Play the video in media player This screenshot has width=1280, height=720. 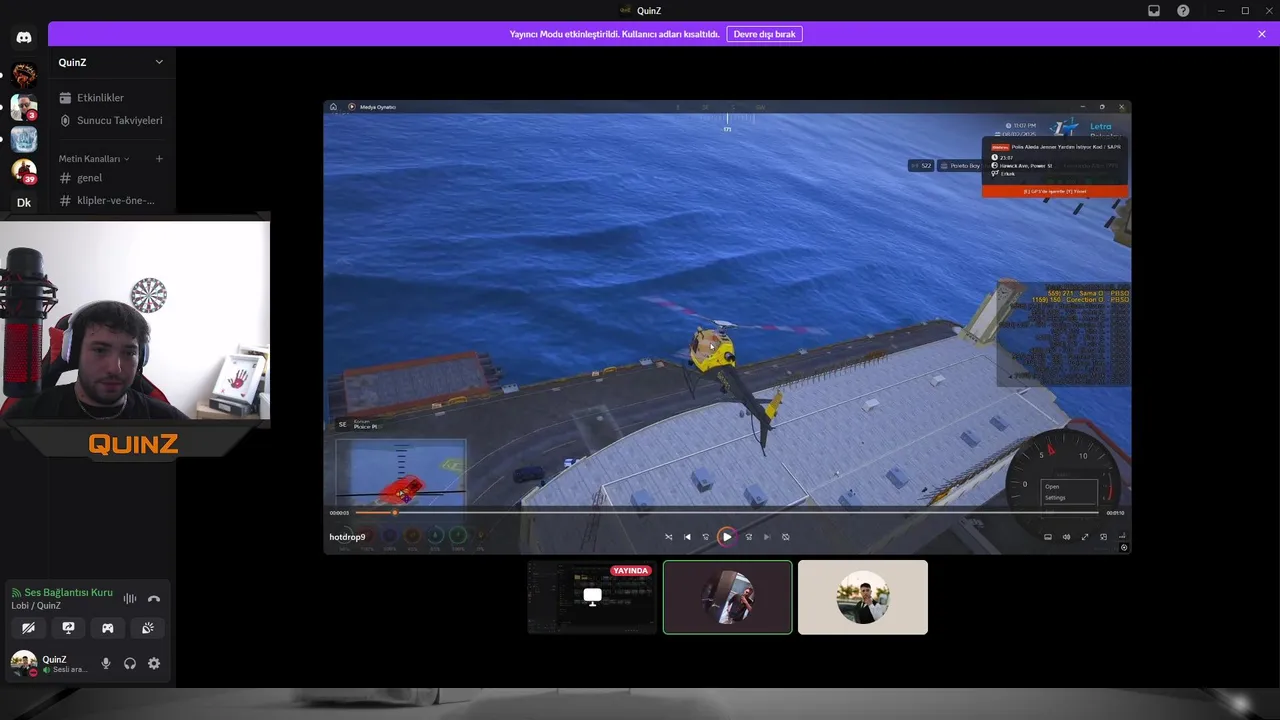[x=727, y=537]
